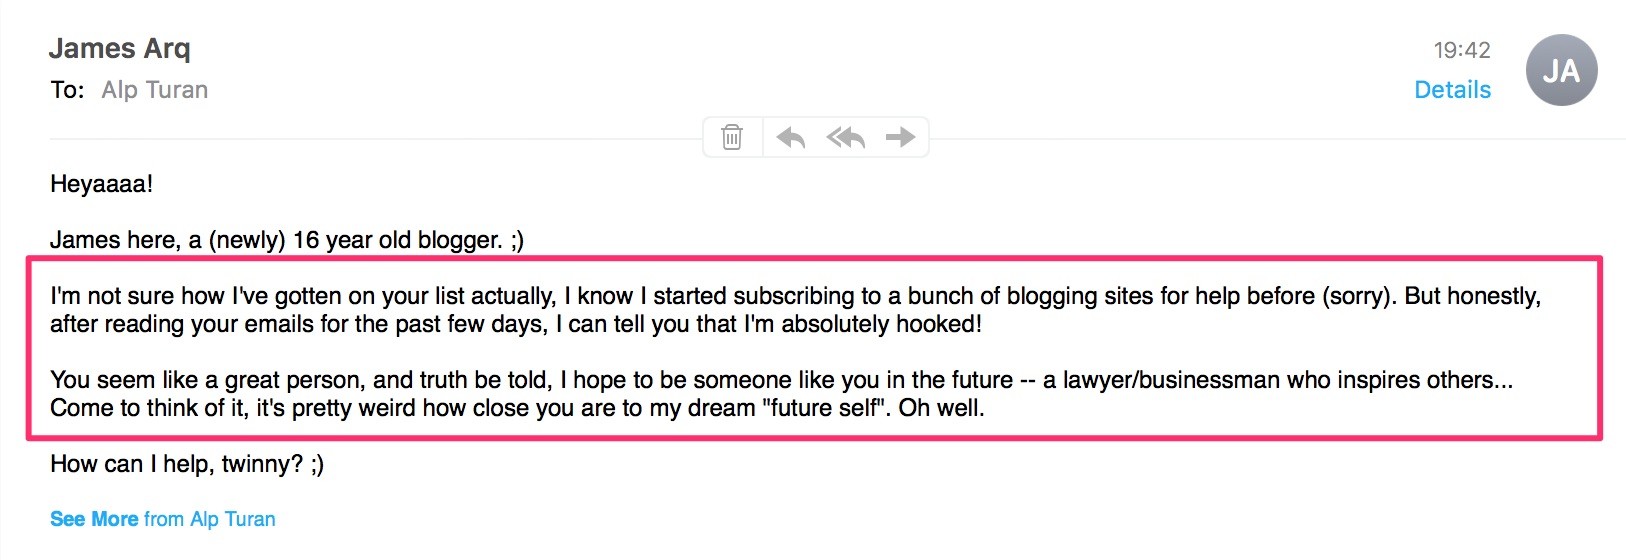Click the line starting "Come to think of it"
The height and width of the screenshot is (560, 1626).
coord(516,408)
